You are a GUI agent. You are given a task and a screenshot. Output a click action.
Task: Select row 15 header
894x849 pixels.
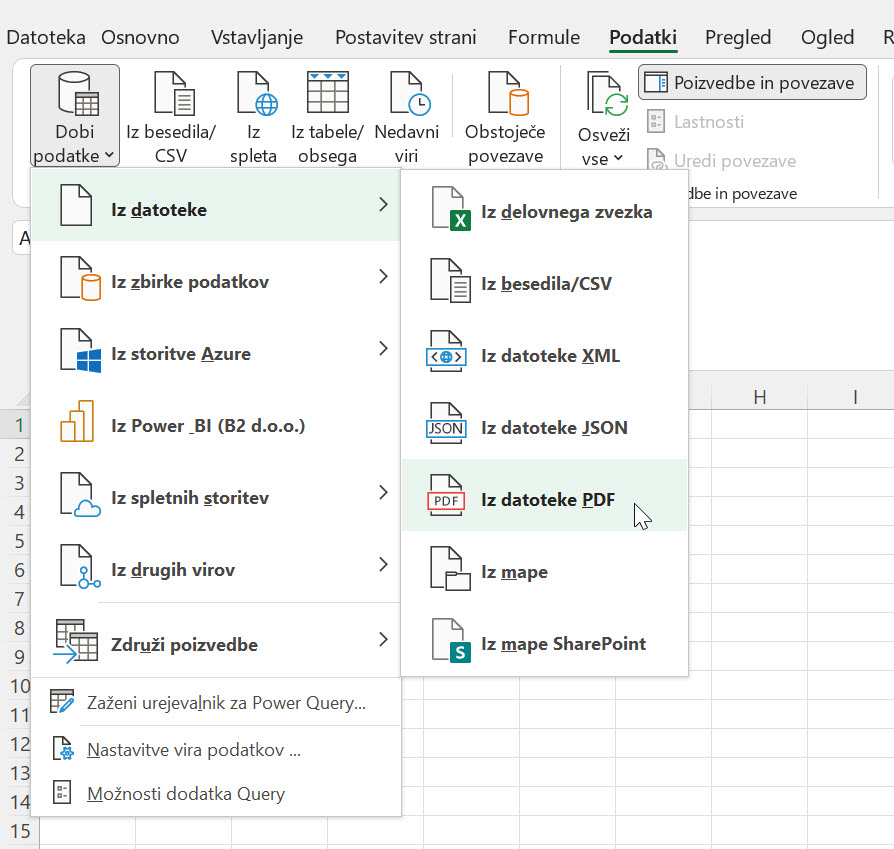[x=19, y=831]
